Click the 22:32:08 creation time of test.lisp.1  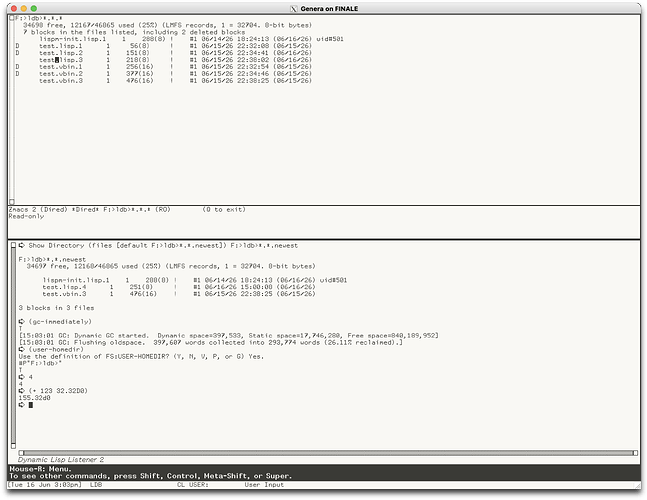pos(253,46)
